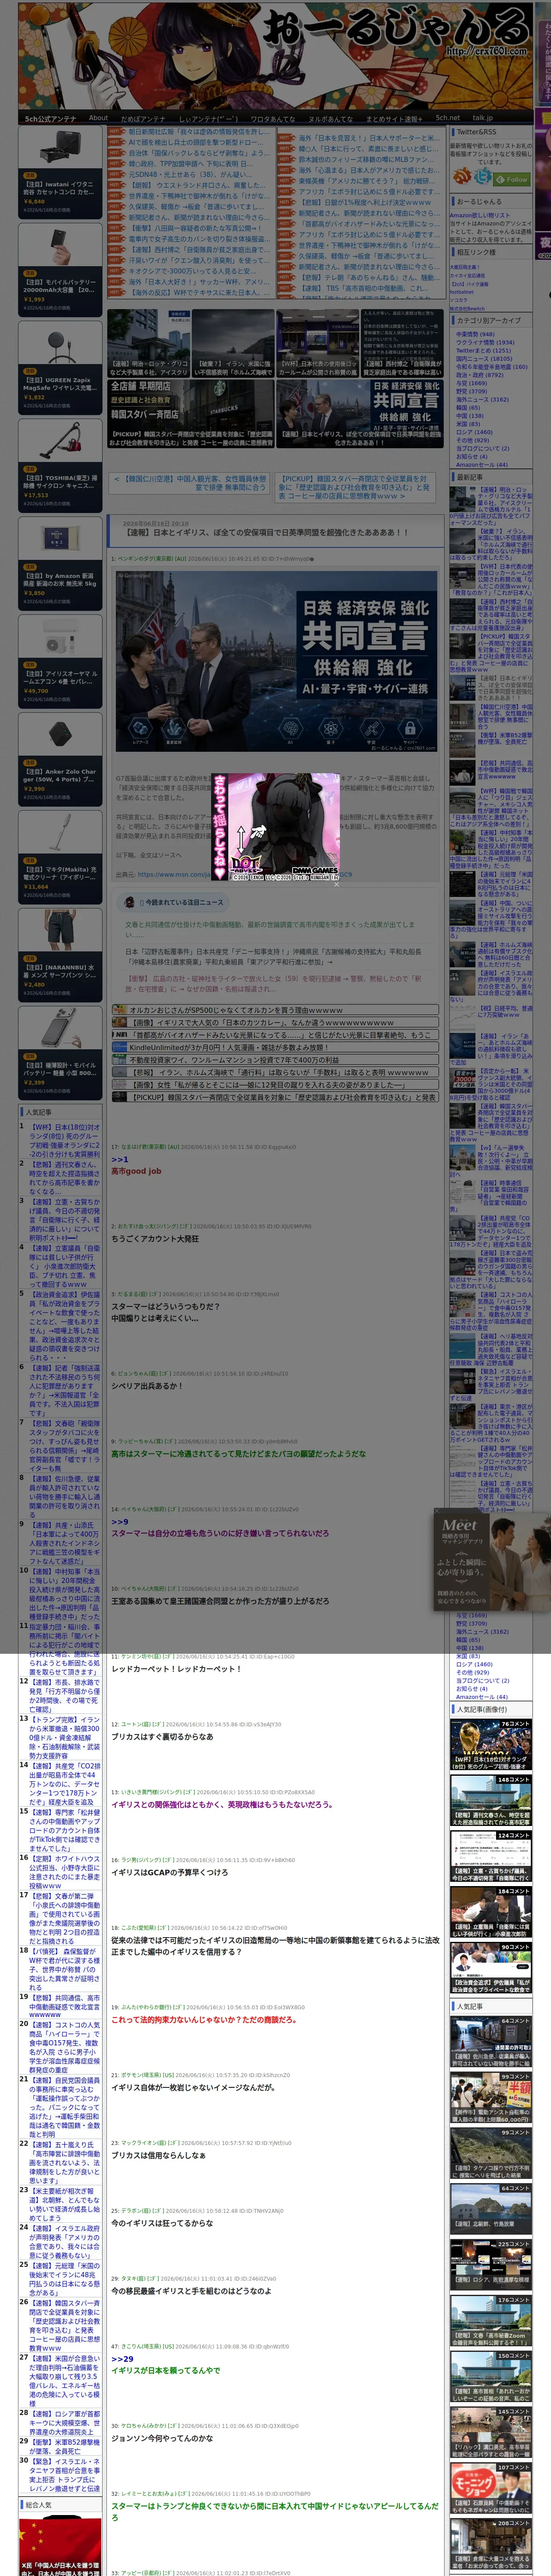Click the >>1 reply anchor
Image resolution: width=551 pixels, height=2576 pixels.
[x=119, y=1159]
